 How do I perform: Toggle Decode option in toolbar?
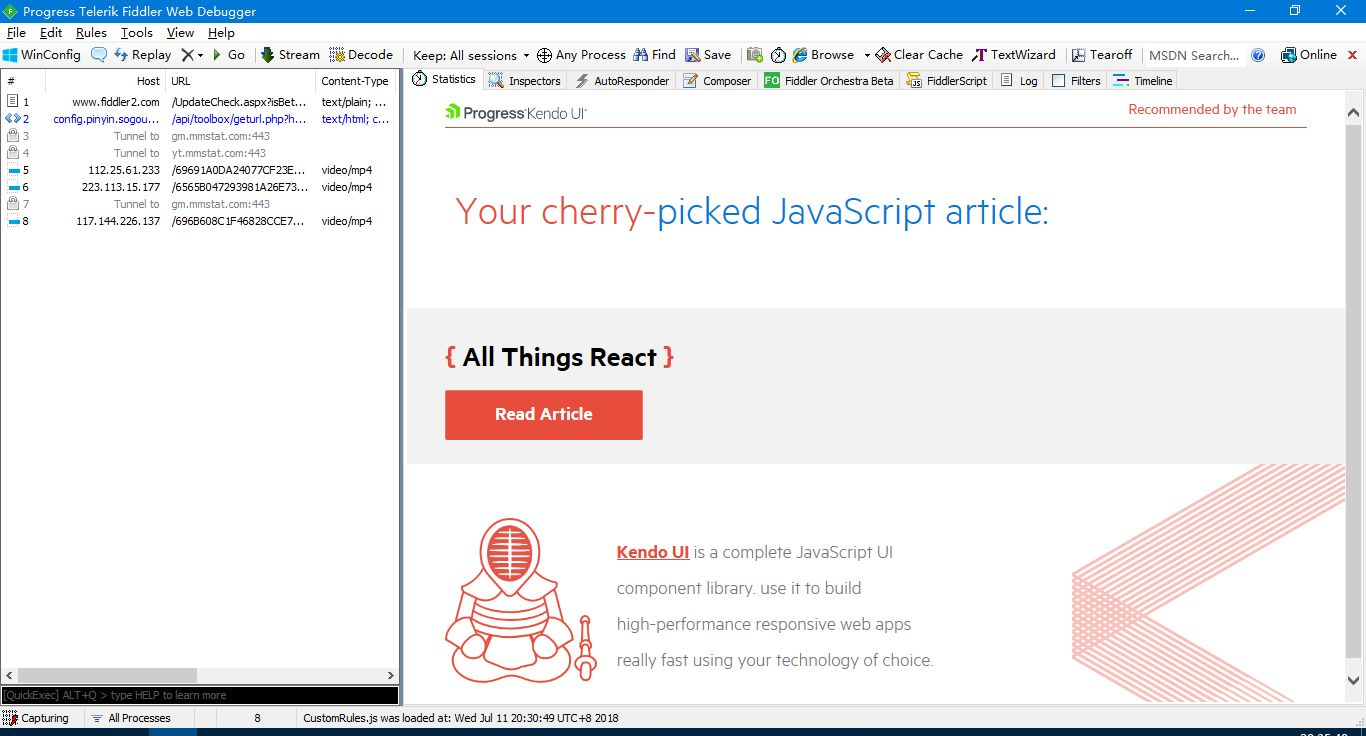[361, 55]
